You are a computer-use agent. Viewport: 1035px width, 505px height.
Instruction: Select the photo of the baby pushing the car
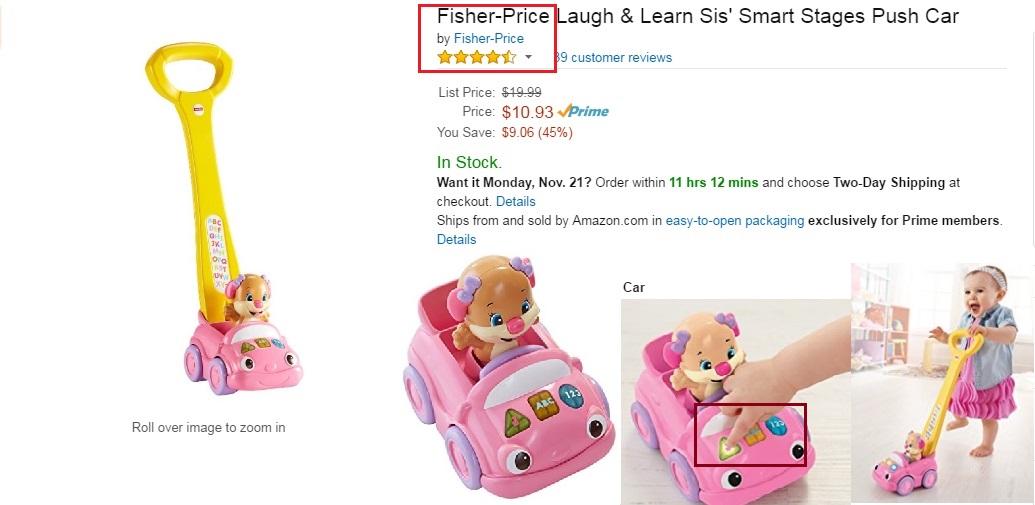[x=941, y=380]
